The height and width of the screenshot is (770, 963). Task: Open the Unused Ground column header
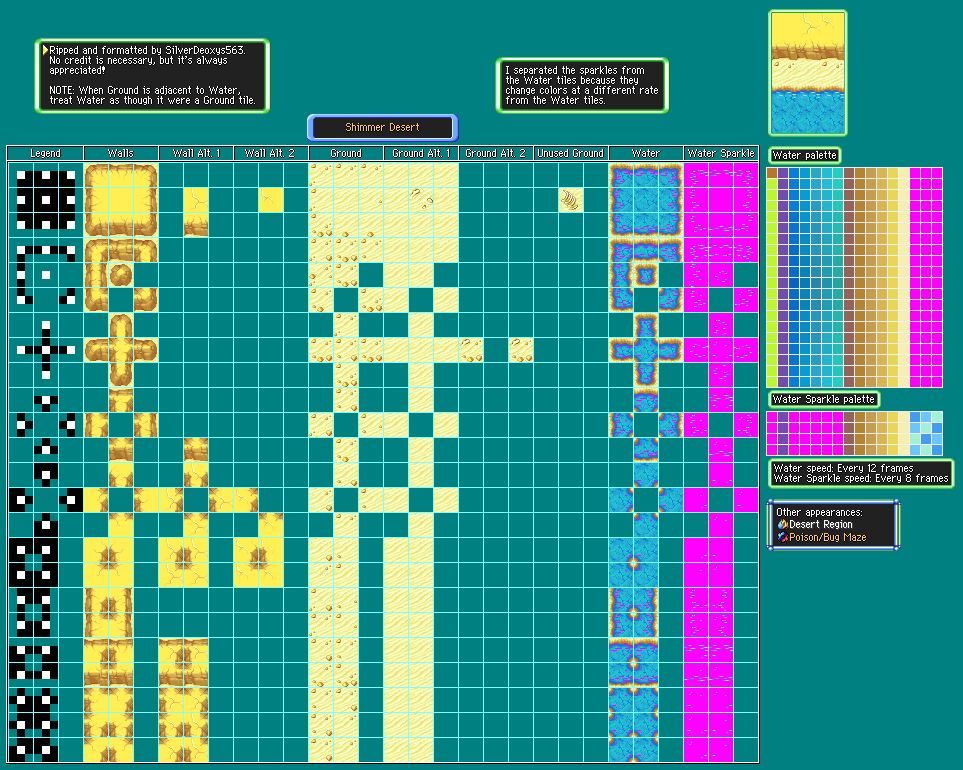pyautogui.click(x=571, y=154)
